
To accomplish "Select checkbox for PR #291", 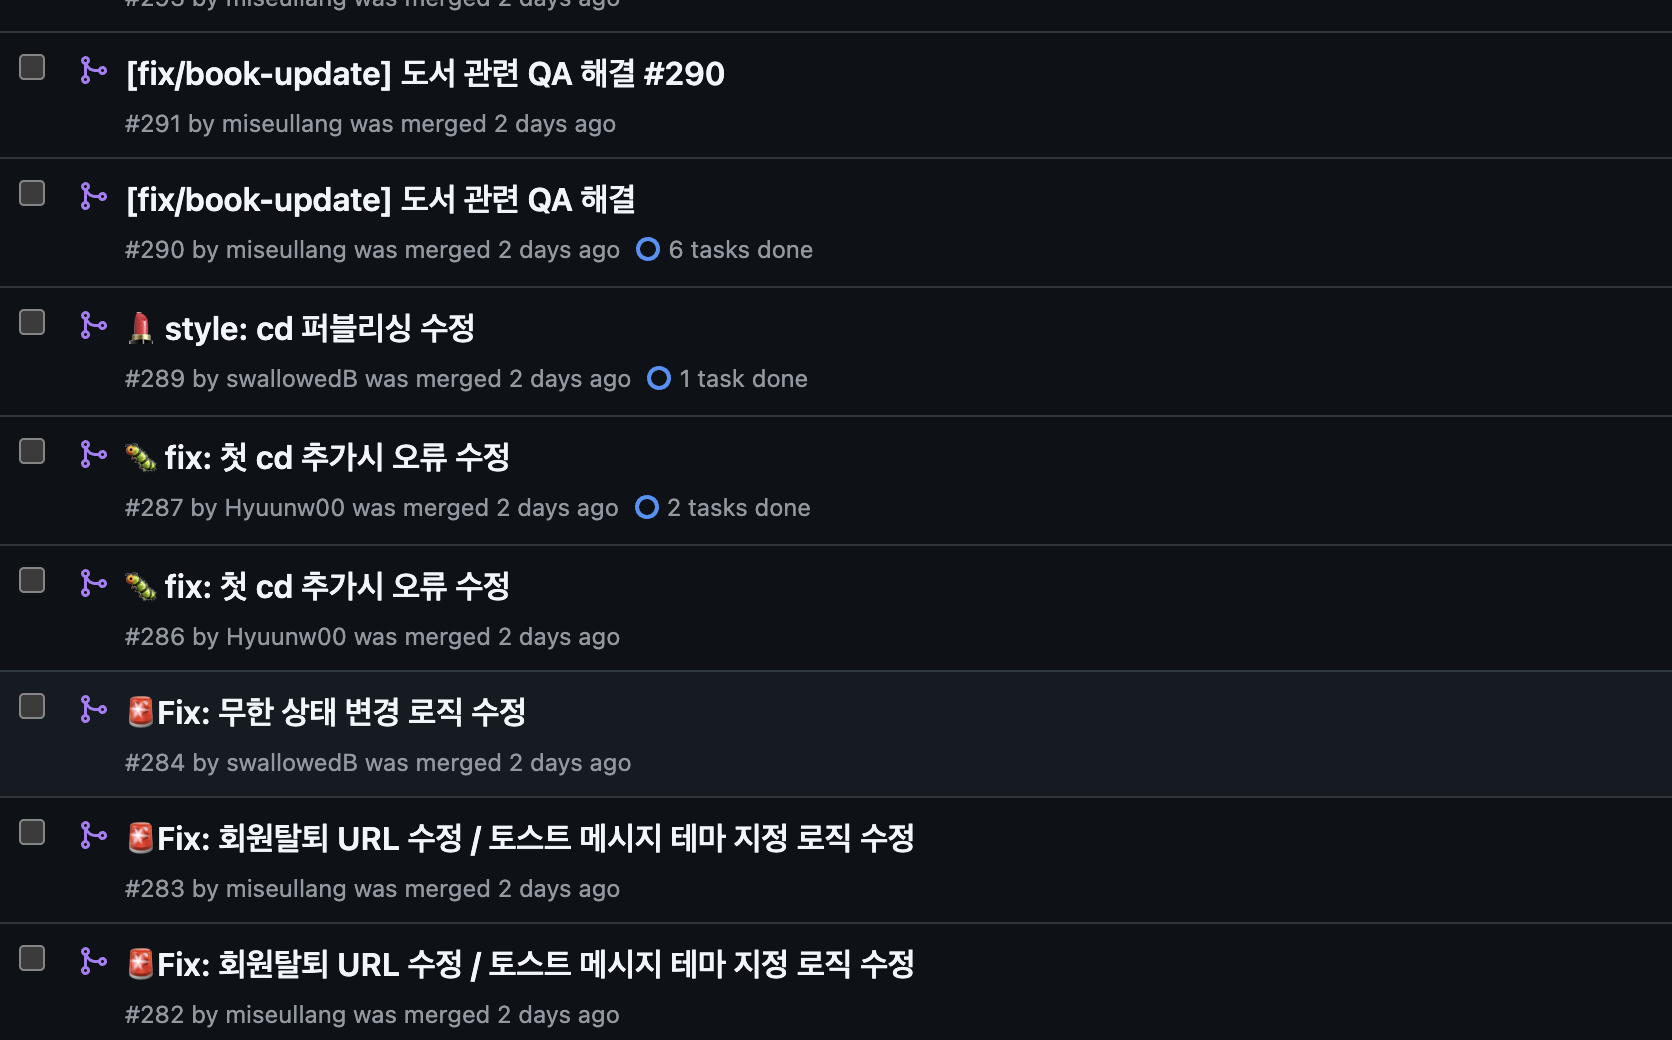I will pos(32,67).
